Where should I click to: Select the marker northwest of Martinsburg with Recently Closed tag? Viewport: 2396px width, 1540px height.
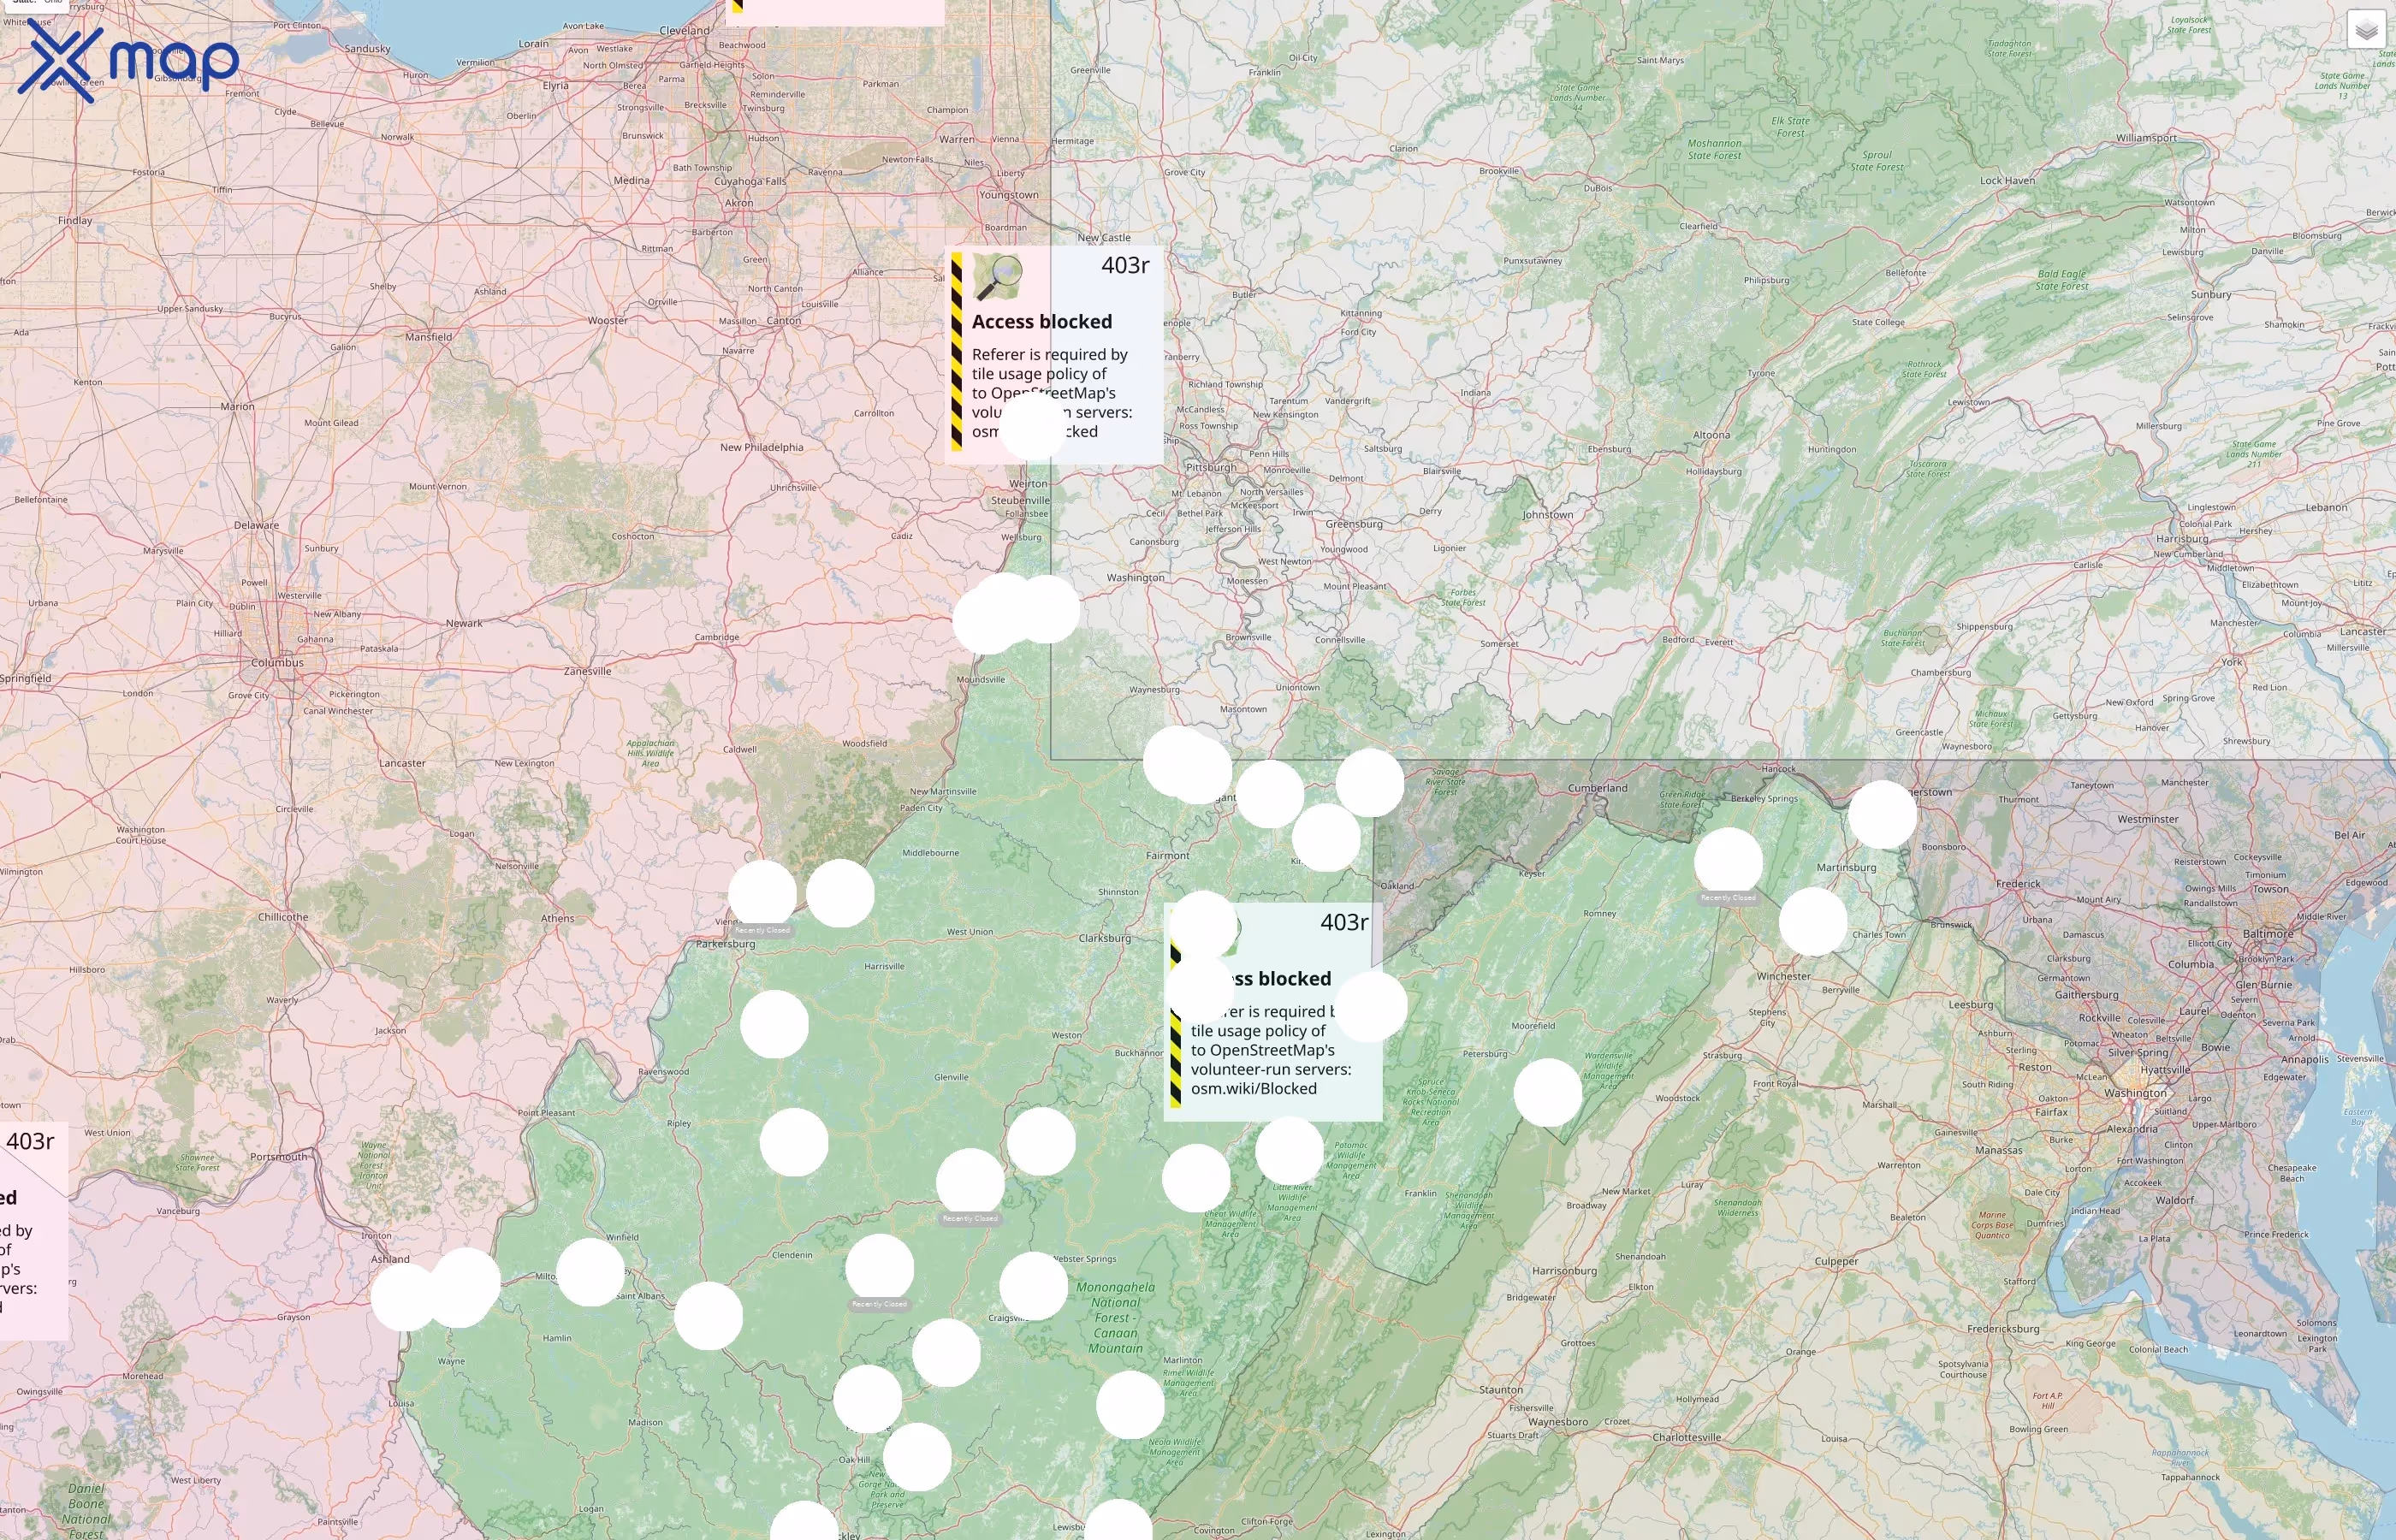1728,861
